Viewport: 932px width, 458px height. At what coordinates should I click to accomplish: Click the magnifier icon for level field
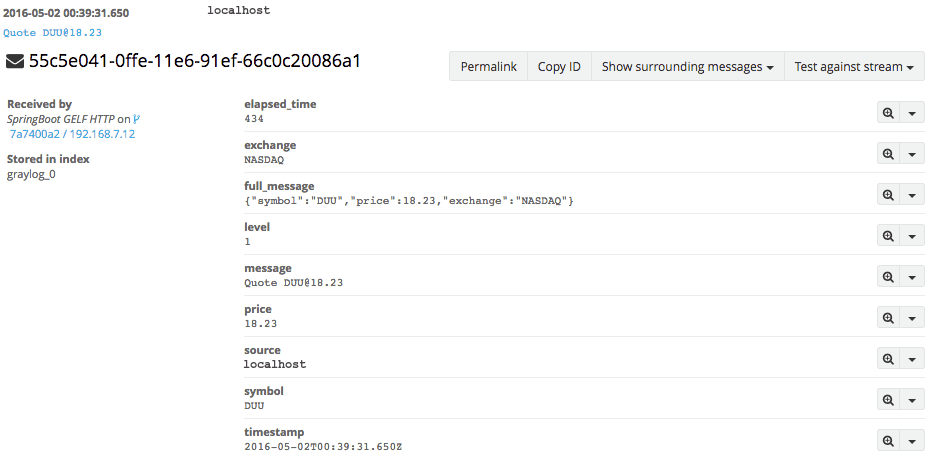pyautogui.click(x=888, y=236)
